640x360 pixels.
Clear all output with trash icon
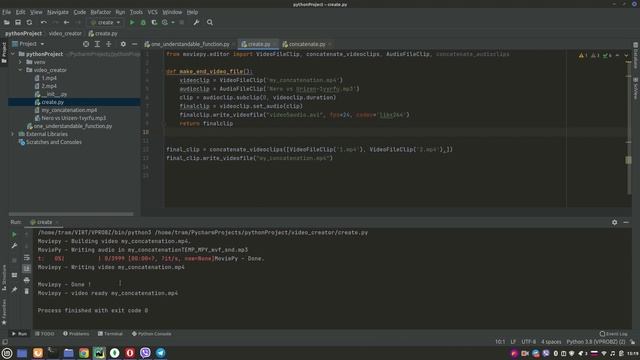coord(27,291)
